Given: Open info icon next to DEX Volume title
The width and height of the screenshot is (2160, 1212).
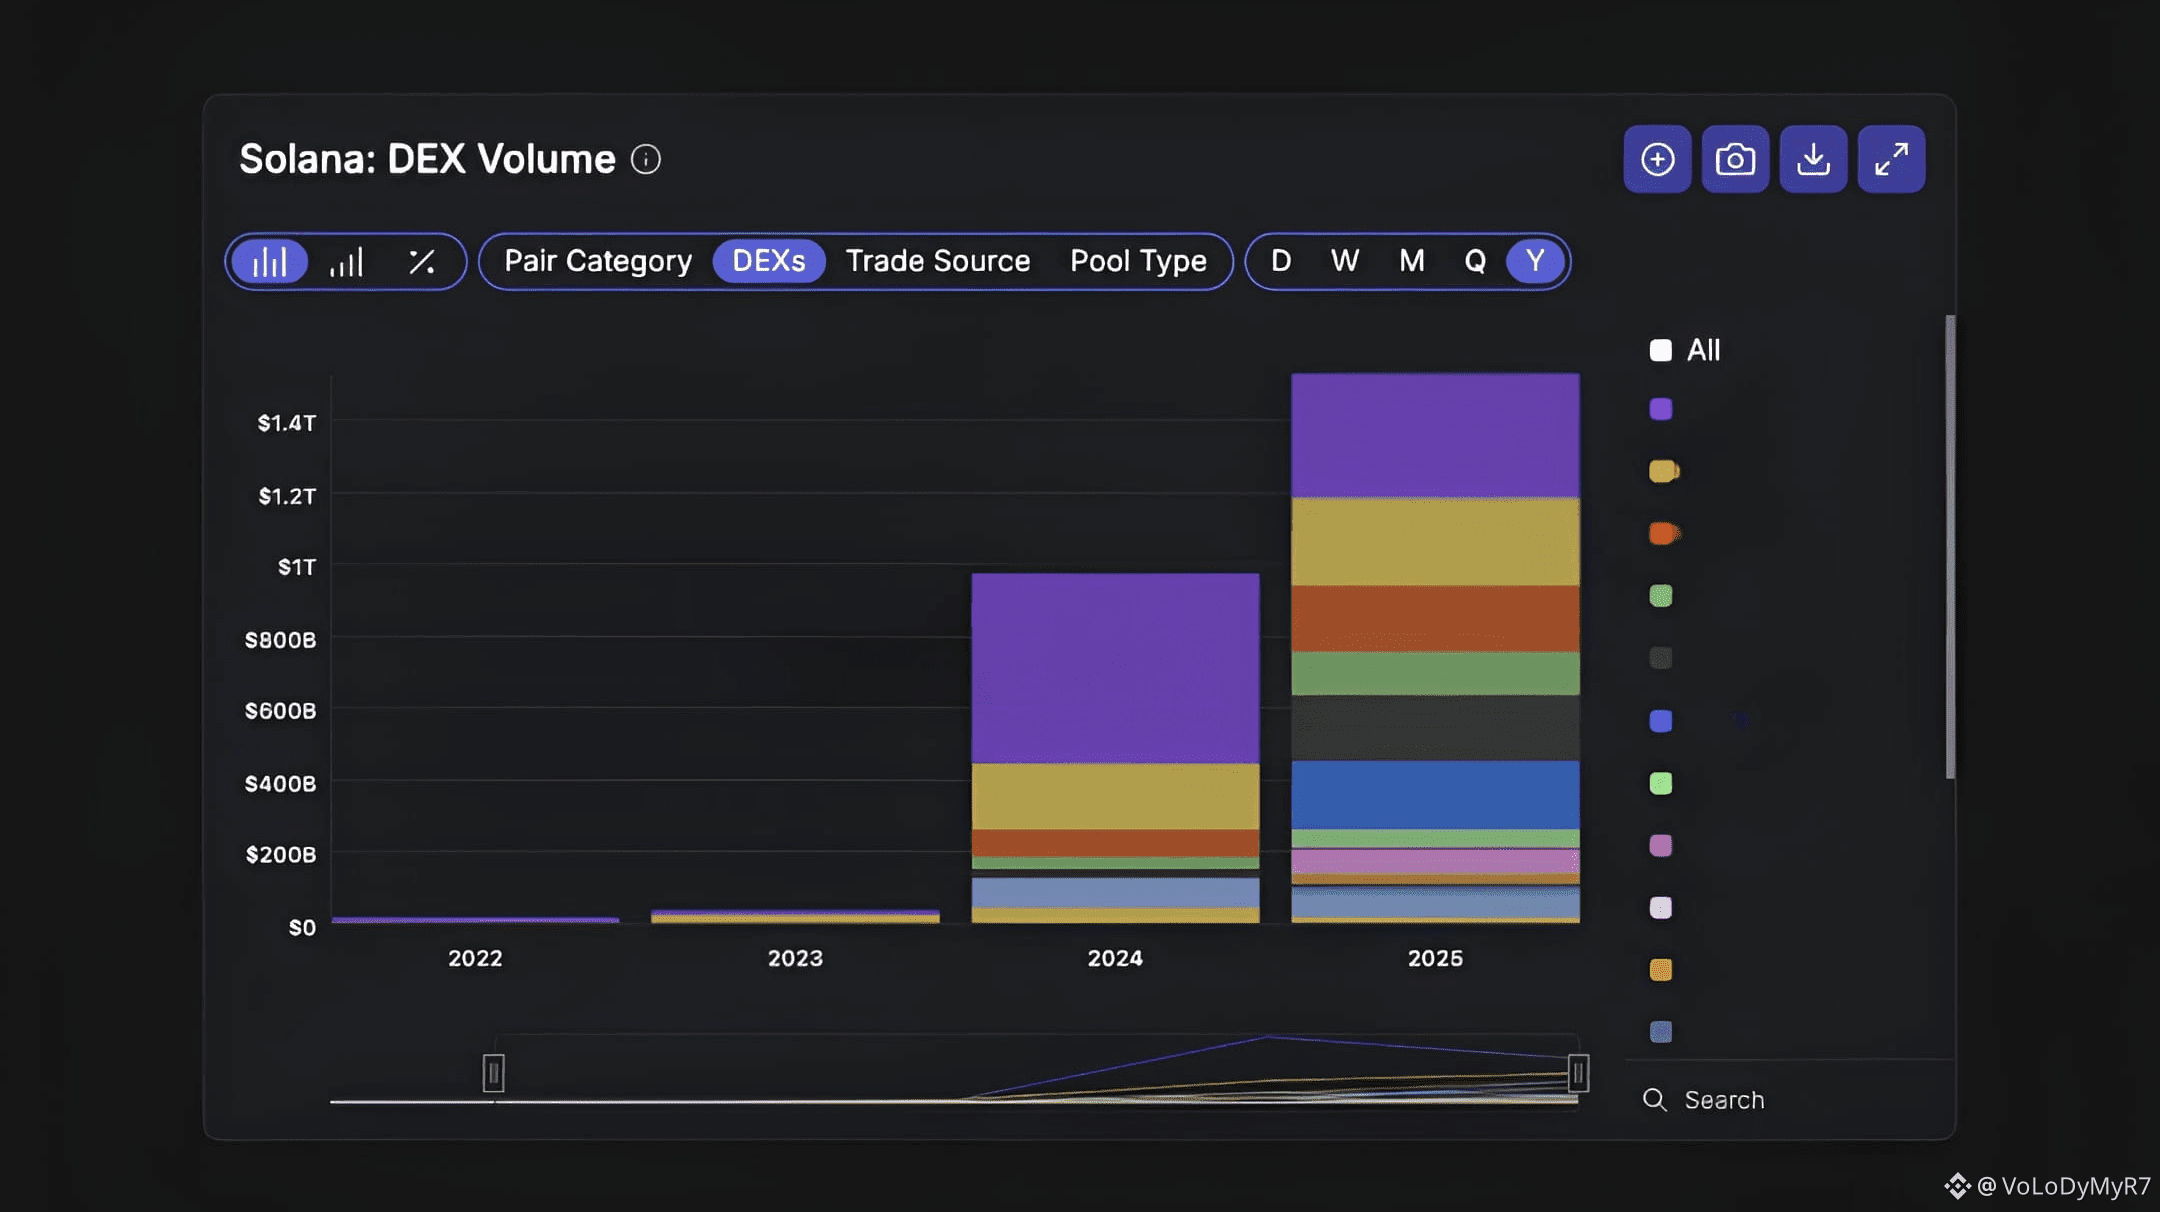Looking at the screenshot, I should click(x=646, y=159).
